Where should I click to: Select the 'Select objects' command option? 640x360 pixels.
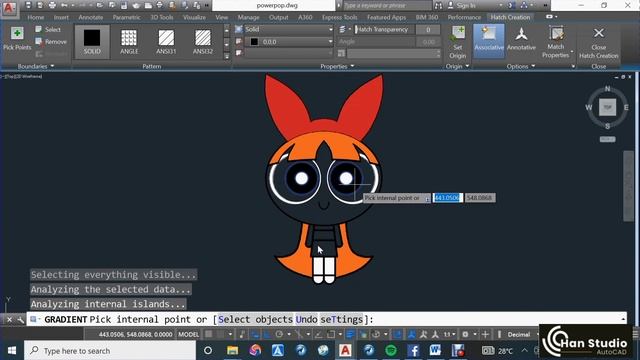[x=256, y=319]
